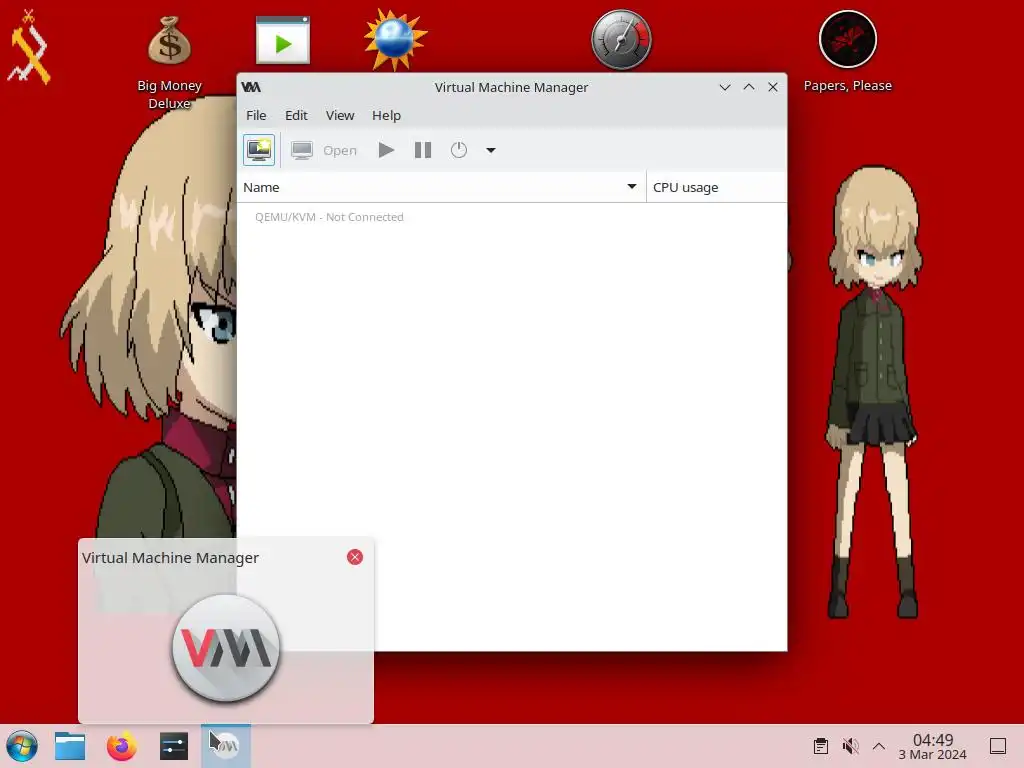Minimize the Virtual Machine Manager window
1024x768 pixels.
coord(725,87)
